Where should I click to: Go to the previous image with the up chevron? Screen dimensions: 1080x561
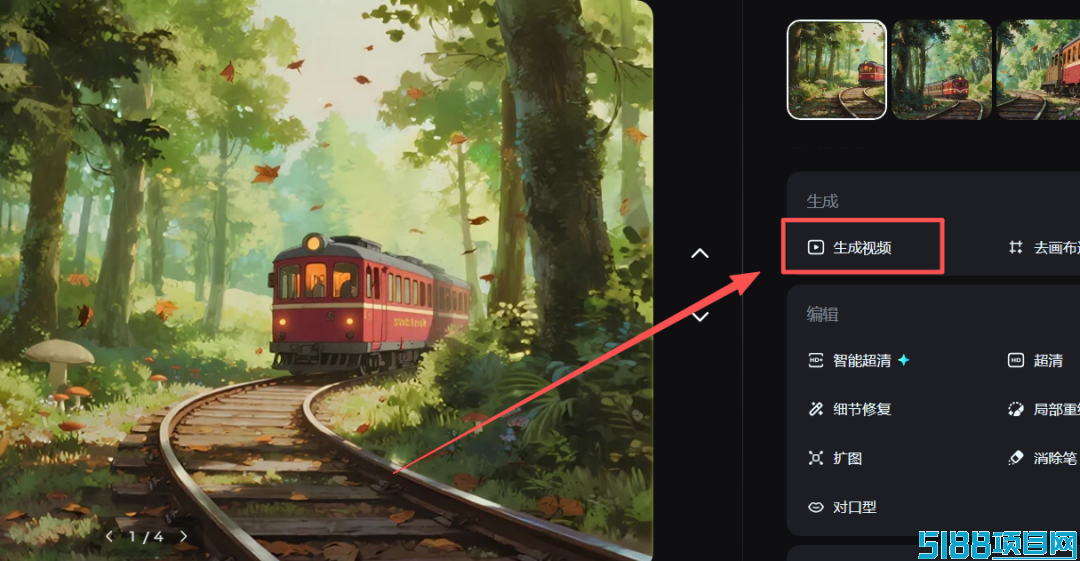click(x=700, y=254)
